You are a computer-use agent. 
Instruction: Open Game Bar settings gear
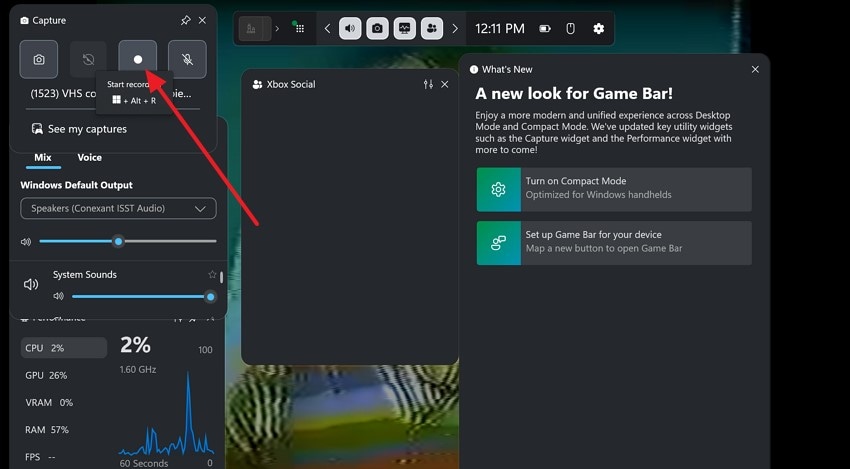[598, 29]
